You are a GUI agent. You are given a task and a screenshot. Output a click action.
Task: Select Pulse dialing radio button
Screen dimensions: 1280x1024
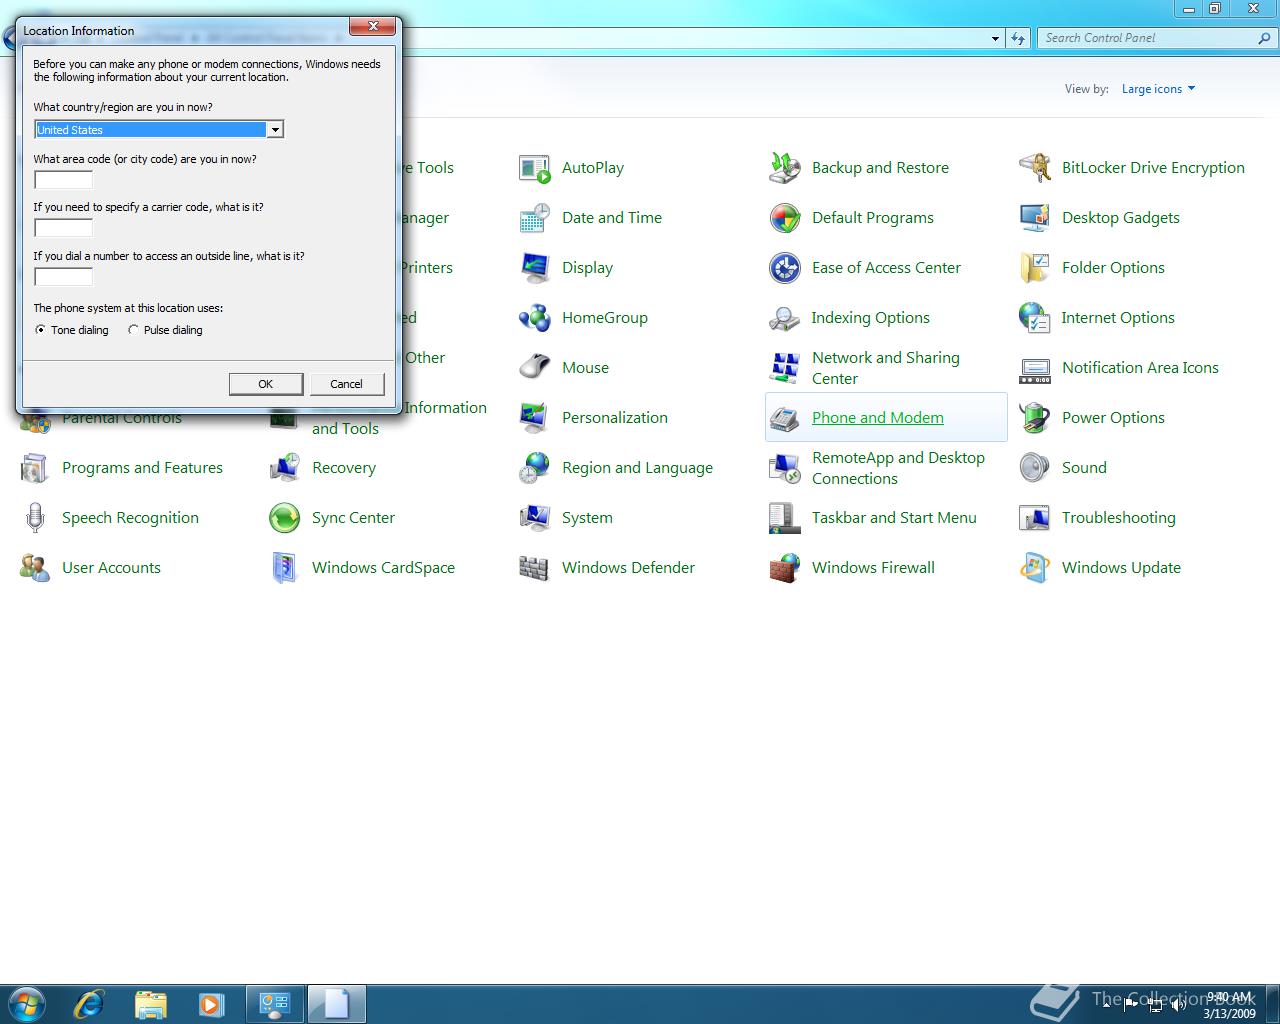133,330
